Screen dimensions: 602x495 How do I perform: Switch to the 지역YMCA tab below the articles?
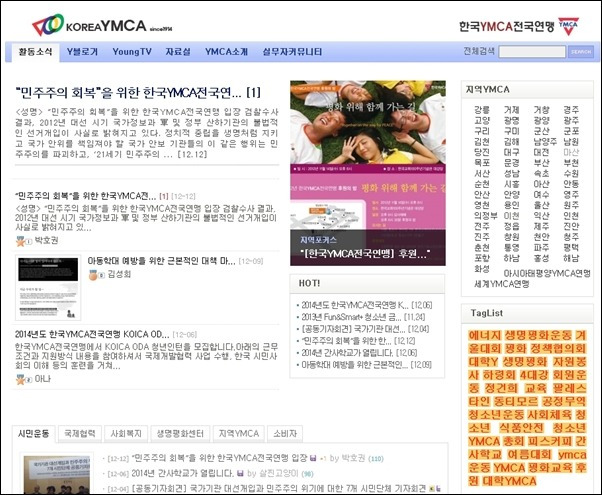(x=239, y=434)
